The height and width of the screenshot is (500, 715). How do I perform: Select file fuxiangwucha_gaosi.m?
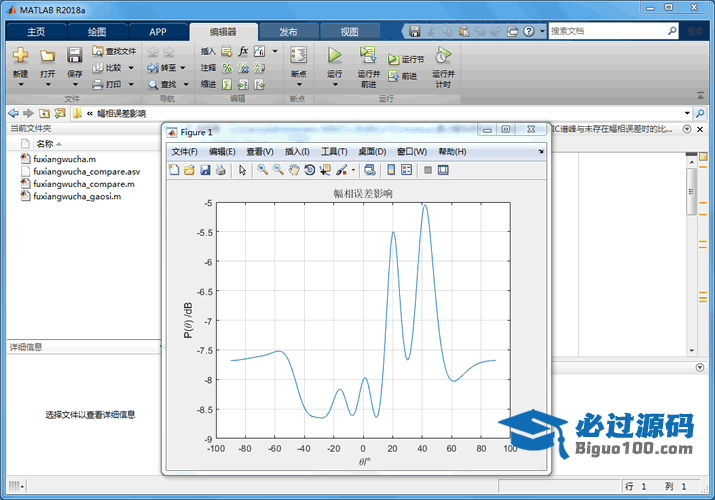click(71, 196)
